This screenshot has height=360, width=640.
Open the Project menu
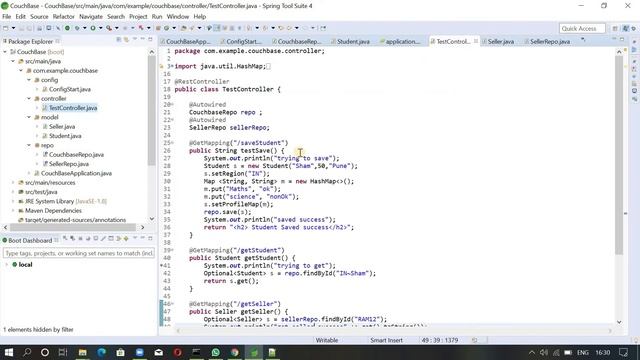click(138, 17)
